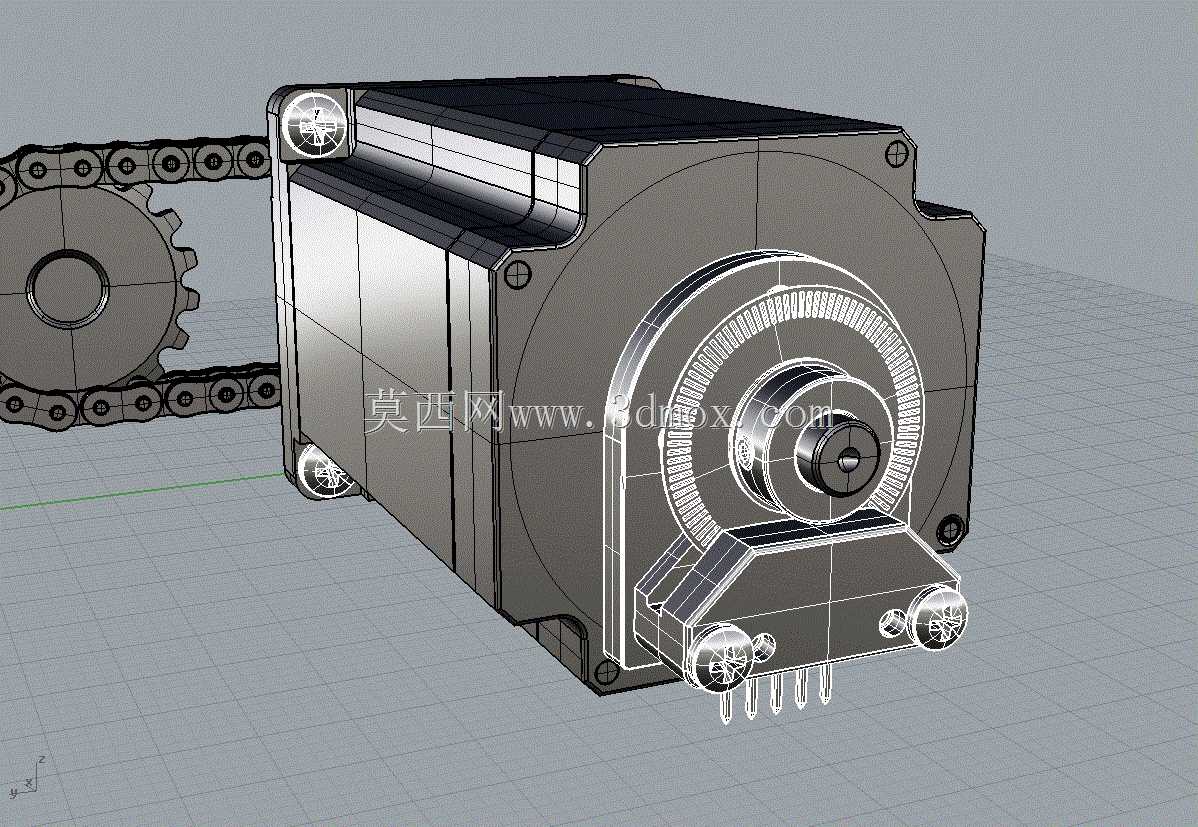Select the sprocket's center hub bore
Screen dimensions: 1198x827
(x=67, y=289)
